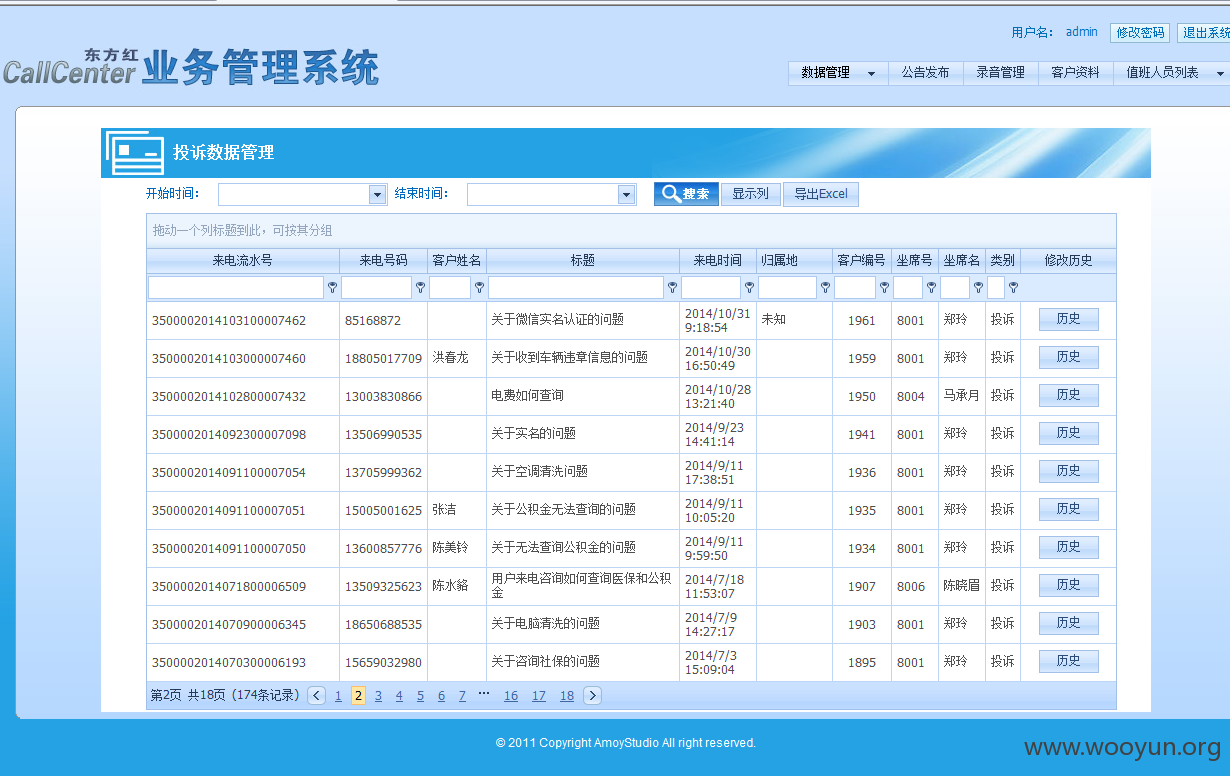Viewport: 1230px width, 776px height.
Task: Sort by 标题 column header
Action: (x=583, y=260)
